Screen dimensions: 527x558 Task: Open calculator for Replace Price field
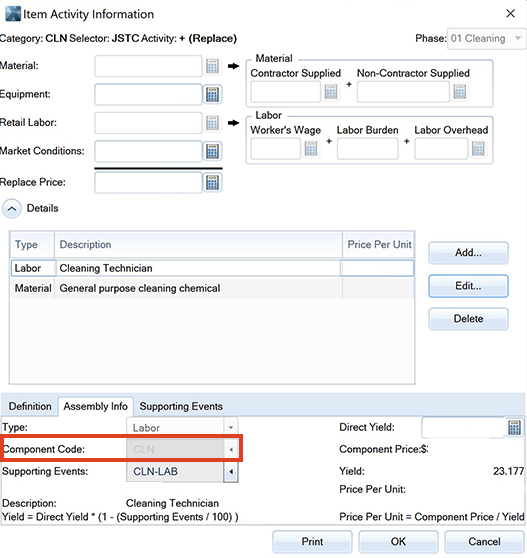[212, 183]
